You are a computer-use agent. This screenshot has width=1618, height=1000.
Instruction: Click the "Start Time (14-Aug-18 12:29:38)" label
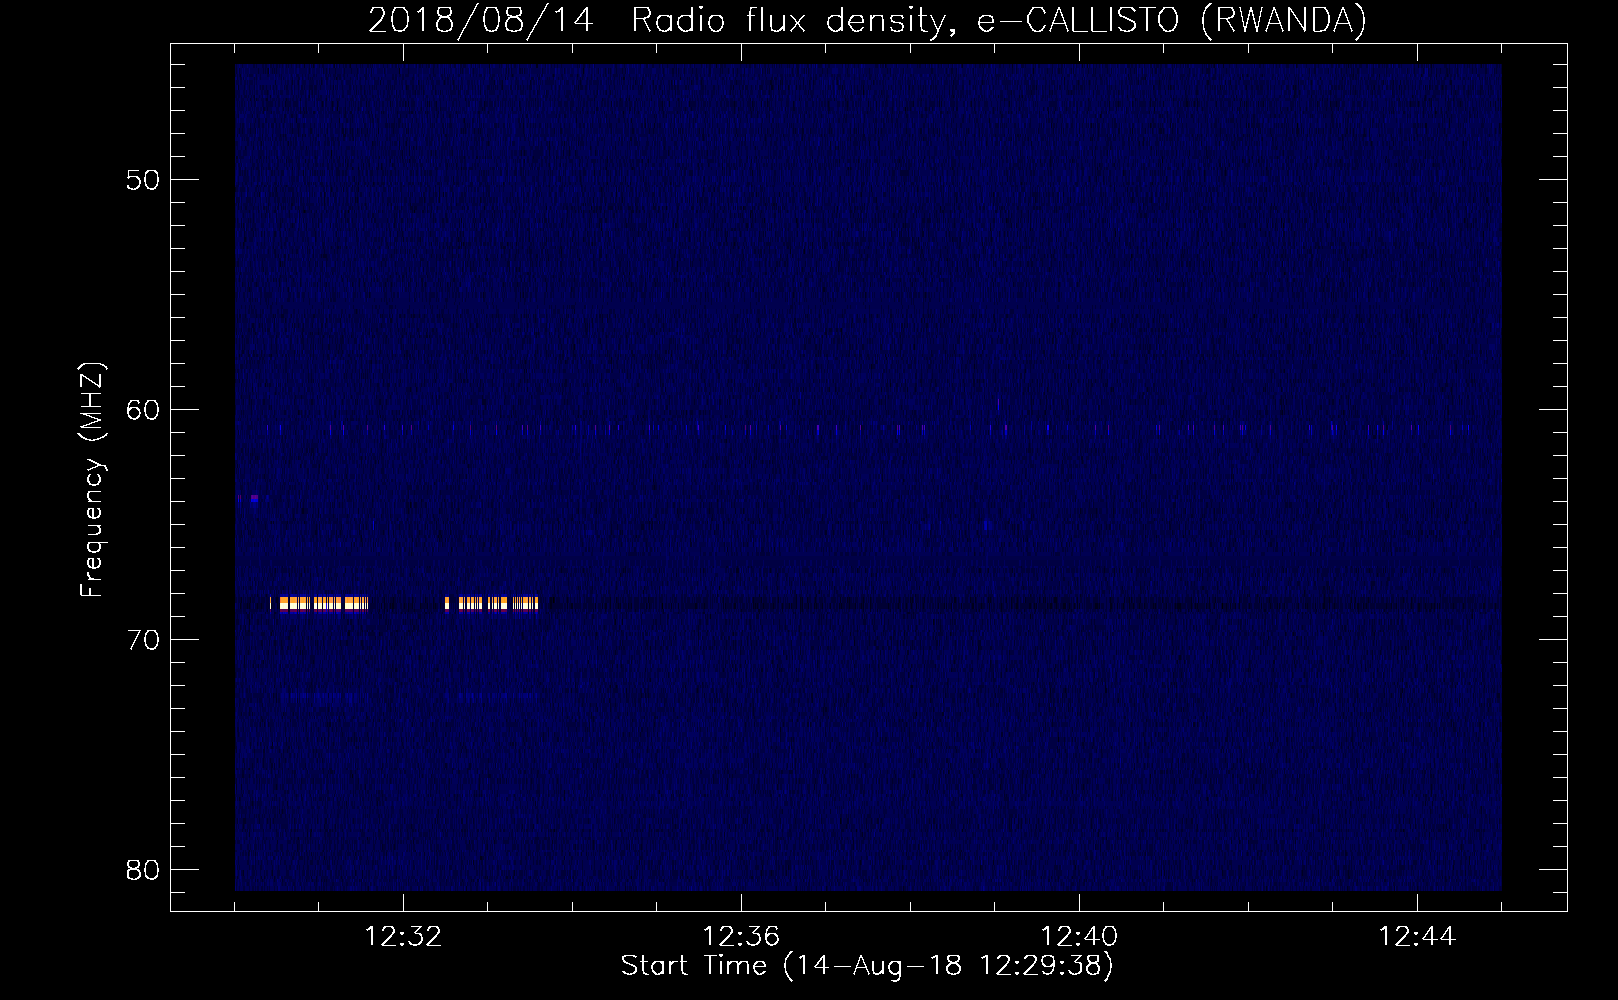pos(867,966)
